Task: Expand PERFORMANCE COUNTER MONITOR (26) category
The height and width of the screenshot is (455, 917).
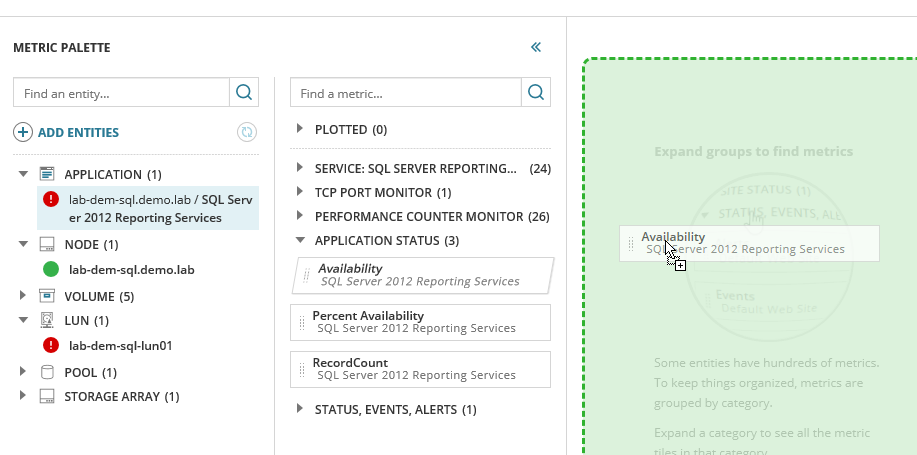Action: click(x=301, y=216)
